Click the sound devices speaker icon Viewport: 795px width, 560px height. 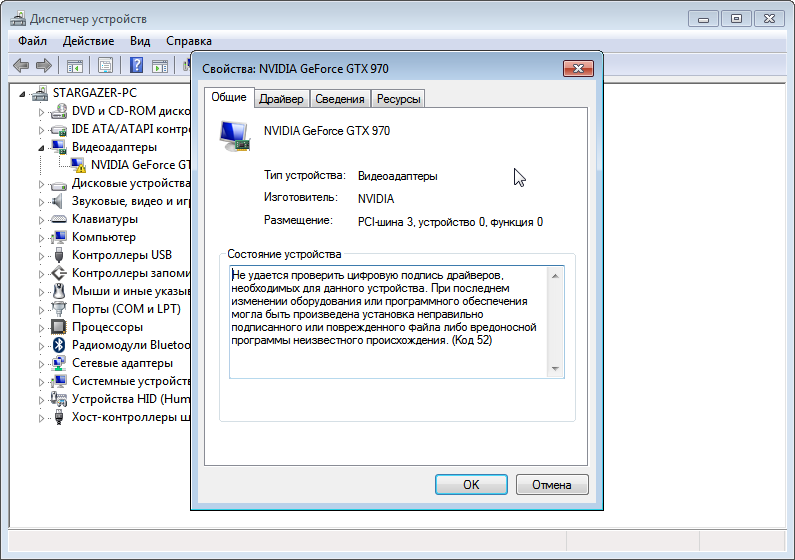(x=58, y=201)
